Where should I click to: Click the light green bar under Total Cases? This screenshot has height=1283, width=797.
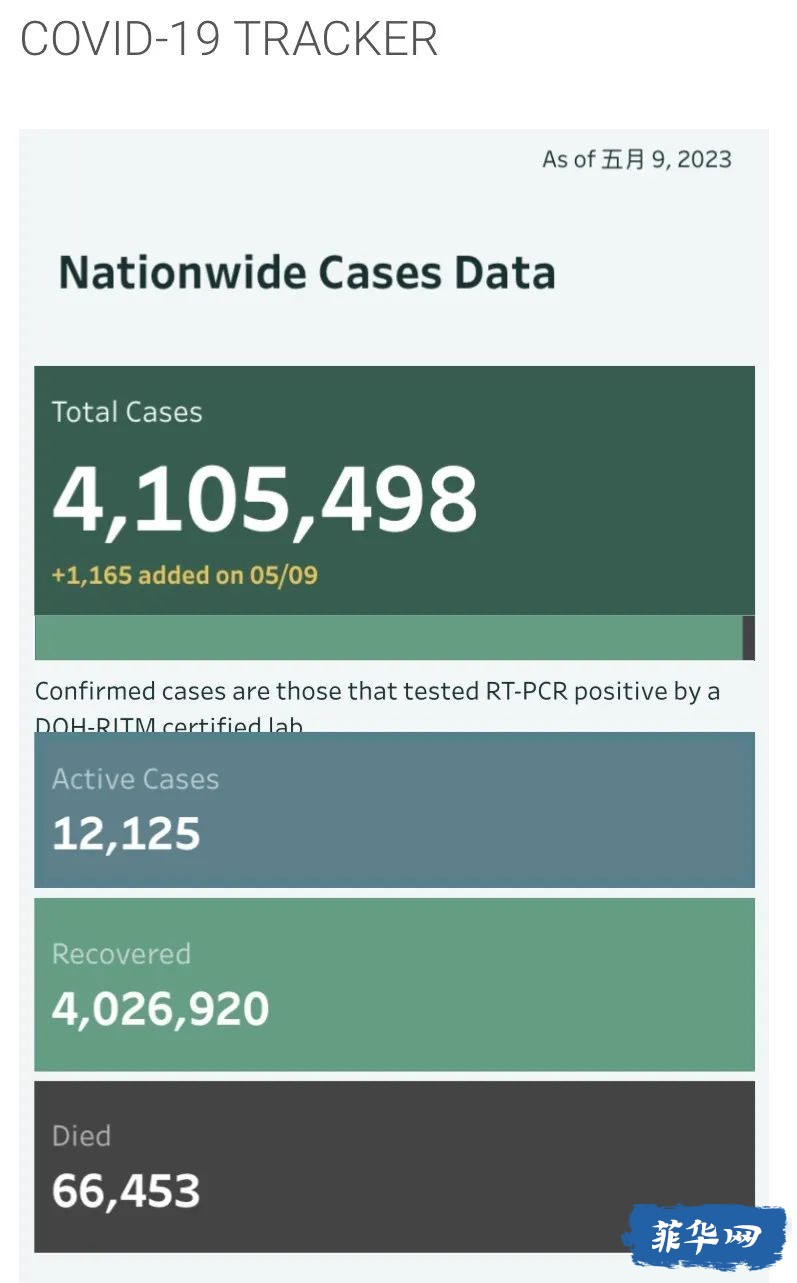(388, 637)
